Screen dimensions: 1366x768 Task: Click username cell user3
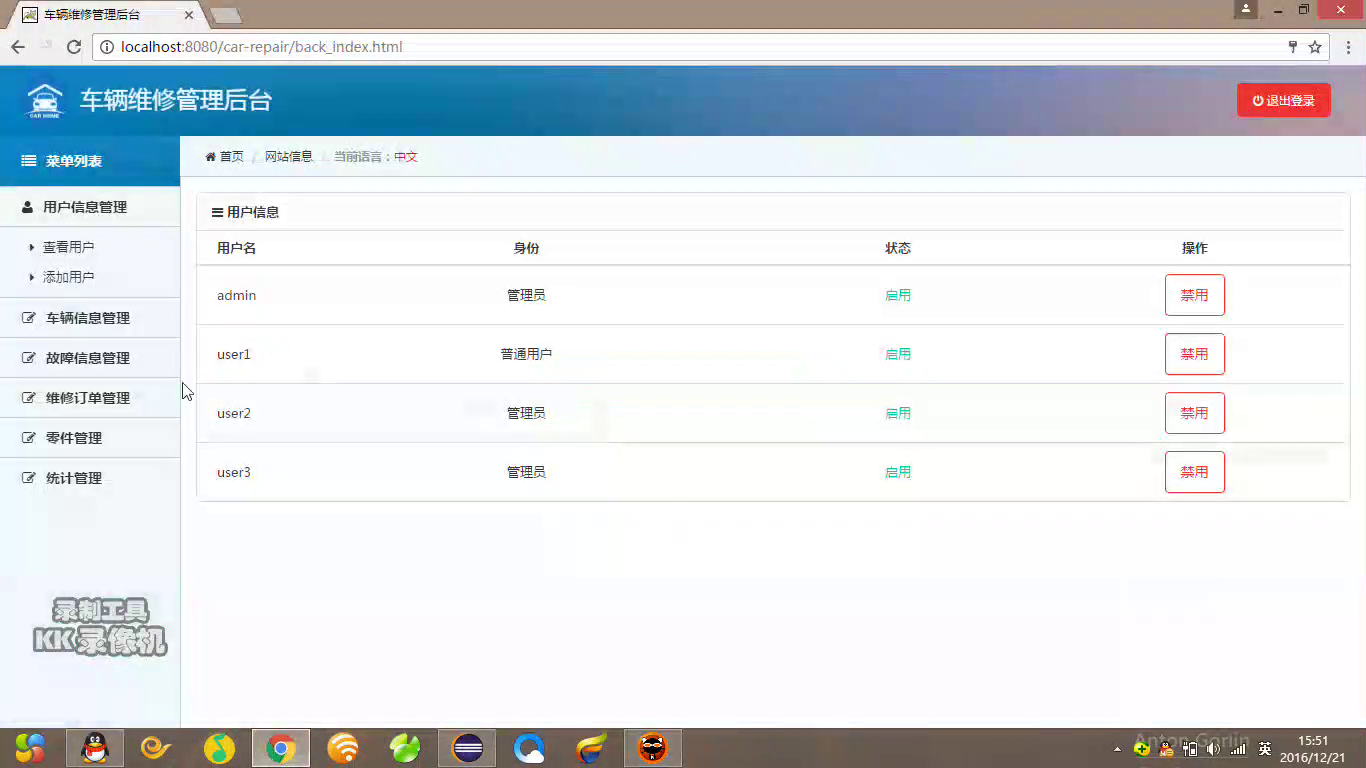pyautogui.click(x=234, y=472)
